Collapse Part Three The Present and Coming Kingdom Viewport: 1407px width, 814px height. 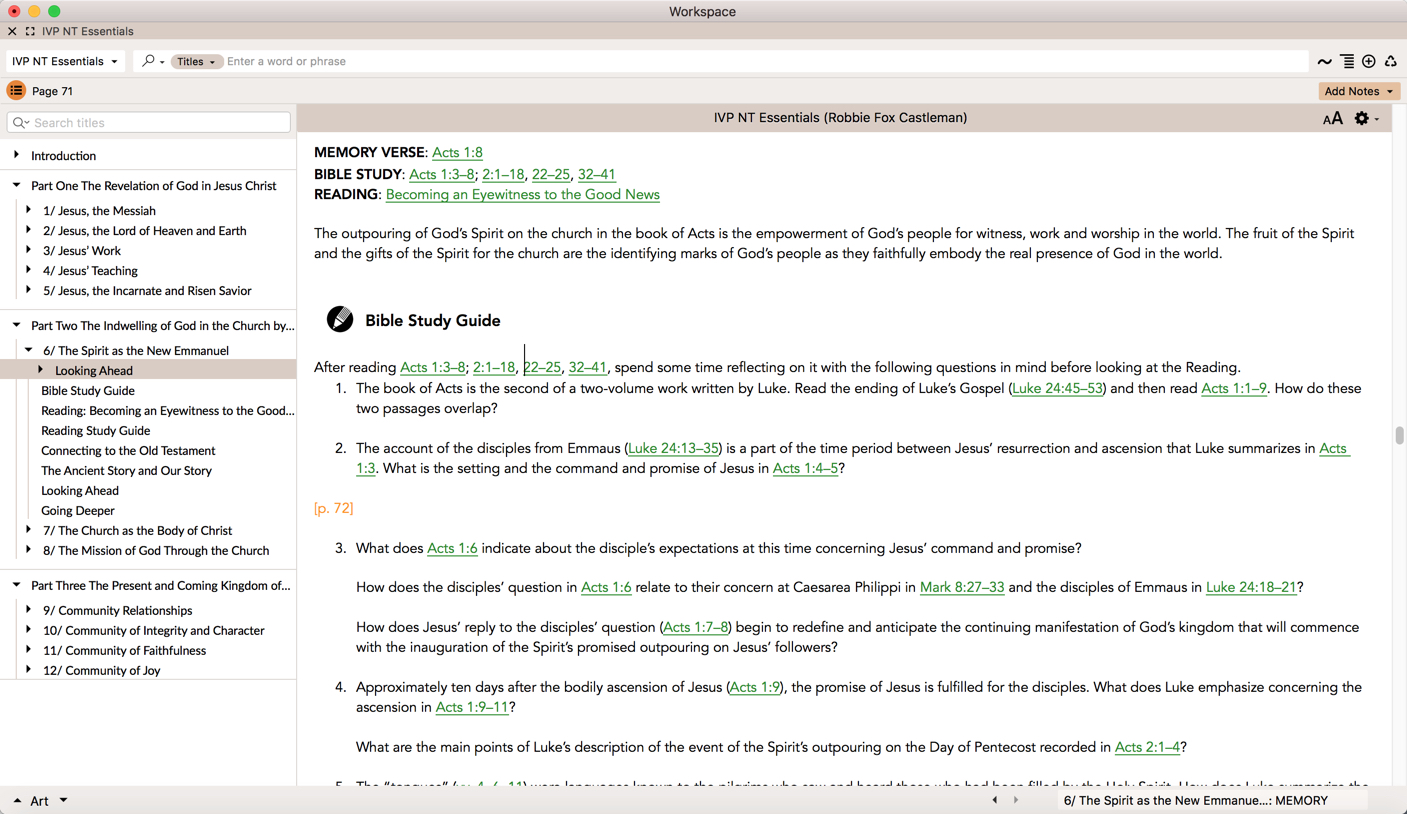(x=17, y=585)
